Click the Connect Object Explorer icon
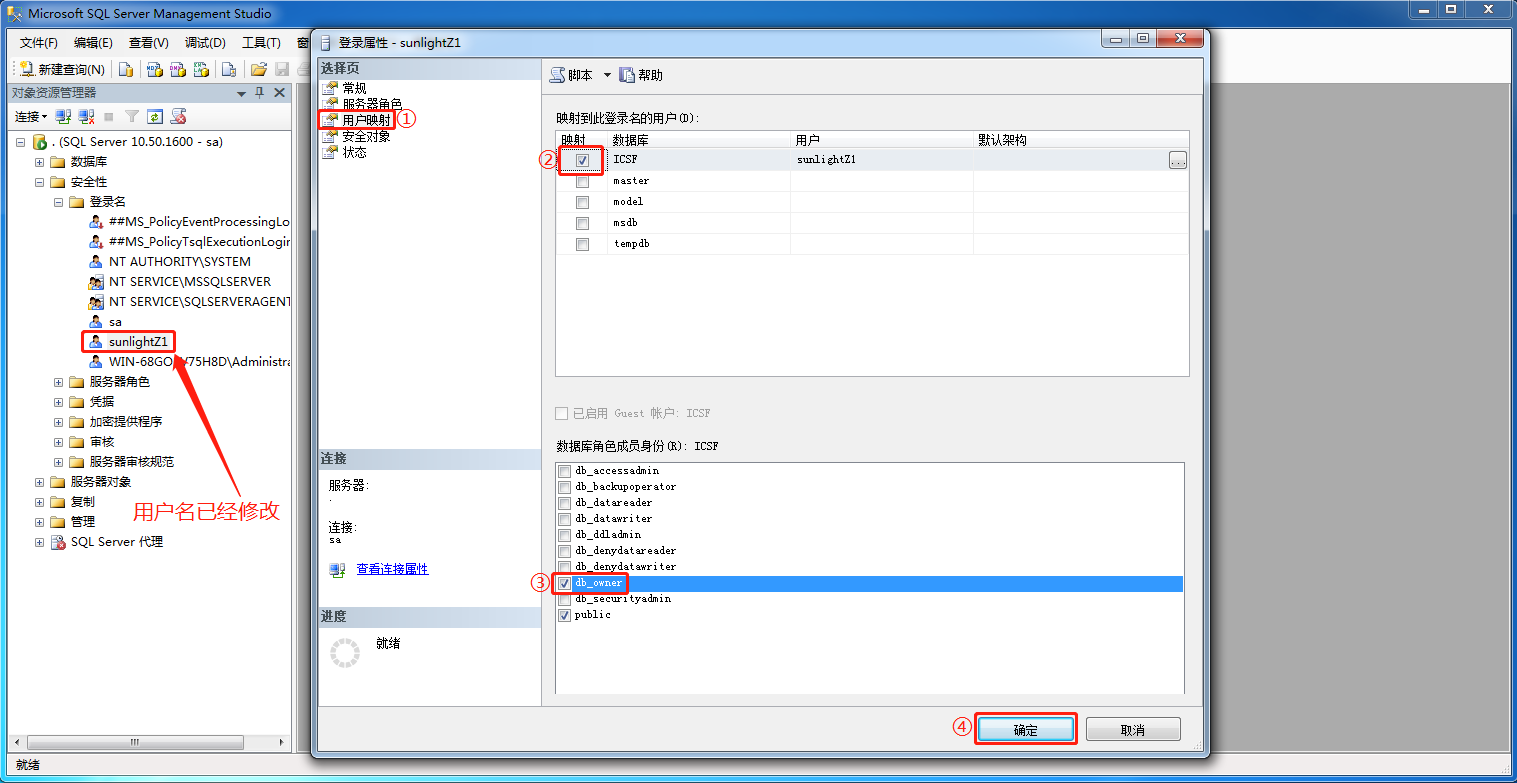Viewport: 1517px width, 783px height. 64,117
